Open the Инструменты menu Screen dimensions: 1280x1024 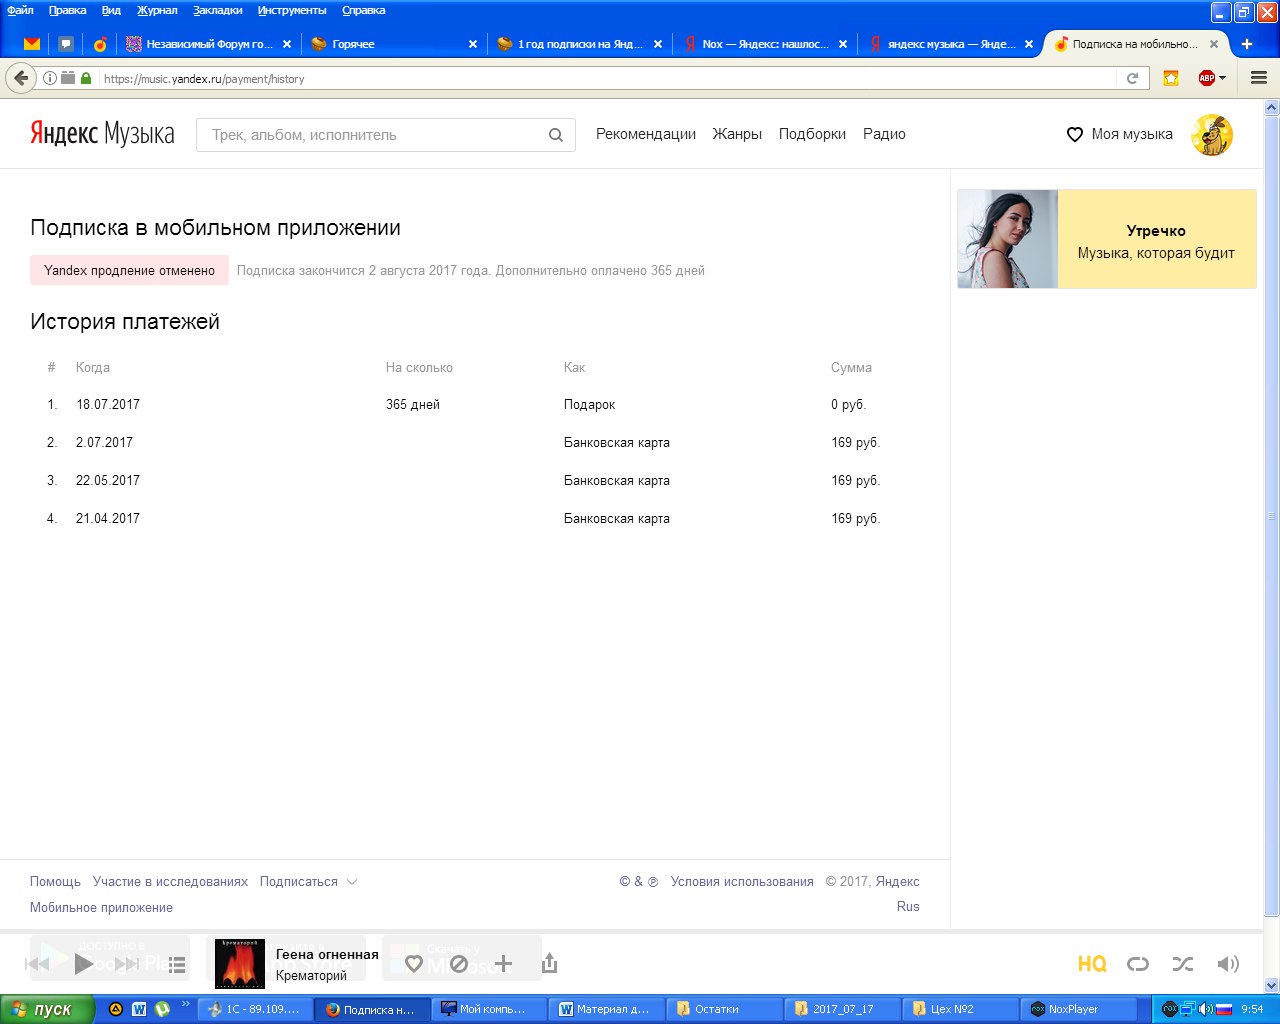(292, 10)
